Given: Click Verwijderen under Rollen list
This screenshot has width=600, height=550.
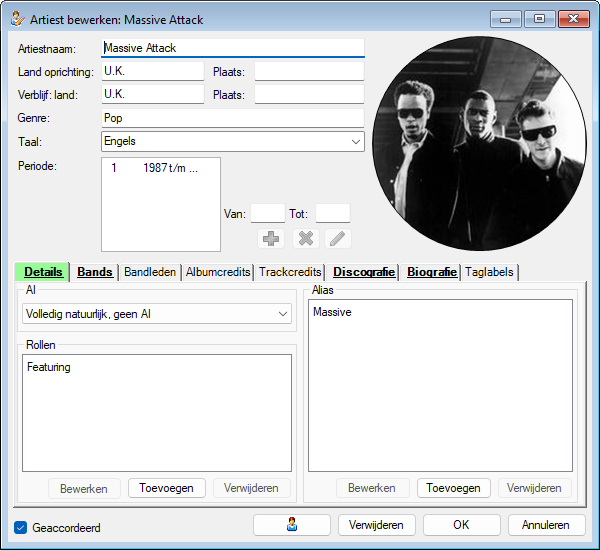Looking at the screenshot, I should [x=251, y=488].
